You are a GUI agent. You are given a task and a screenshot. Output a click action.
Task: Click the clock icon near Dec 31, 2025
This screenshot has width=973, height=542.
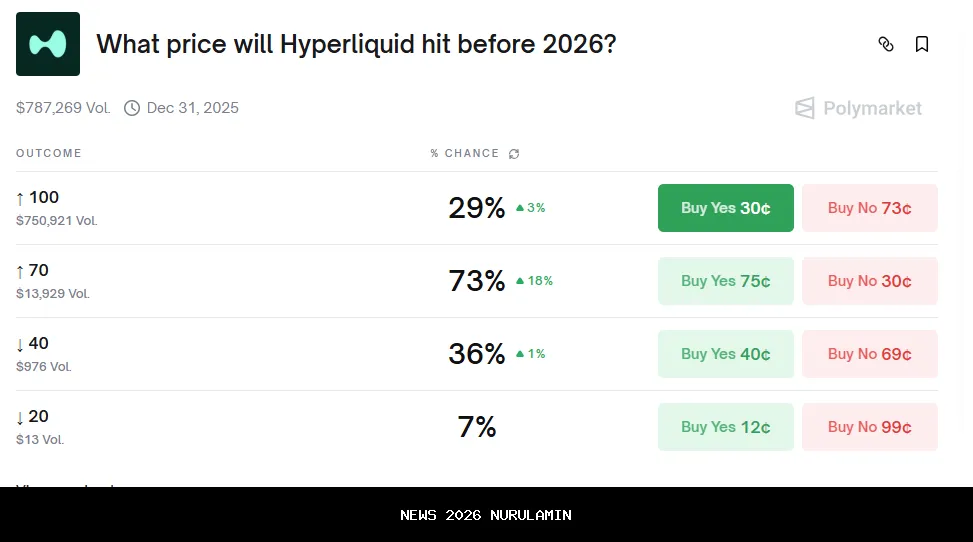pyautogui.click(x=132, y=108)
